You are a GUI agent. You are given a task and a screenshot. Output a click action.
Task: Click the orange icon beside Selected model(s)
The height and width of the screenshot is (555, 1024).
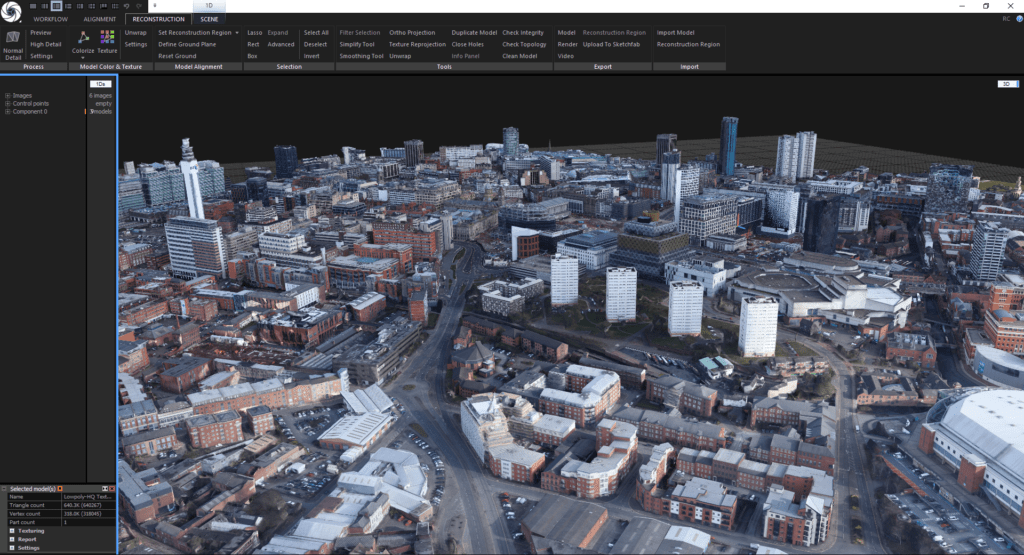pos(60,488)
